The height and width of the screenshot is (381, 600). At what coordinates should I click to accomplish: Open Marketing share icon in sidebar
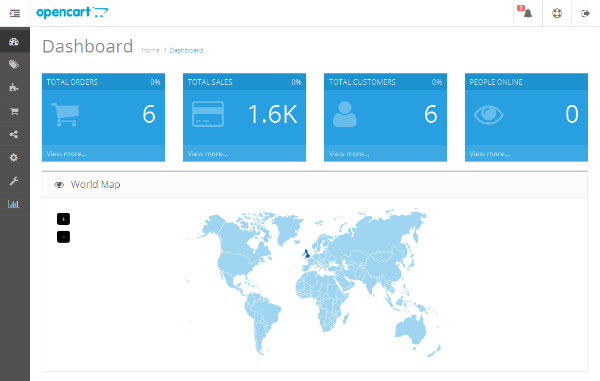14,134
